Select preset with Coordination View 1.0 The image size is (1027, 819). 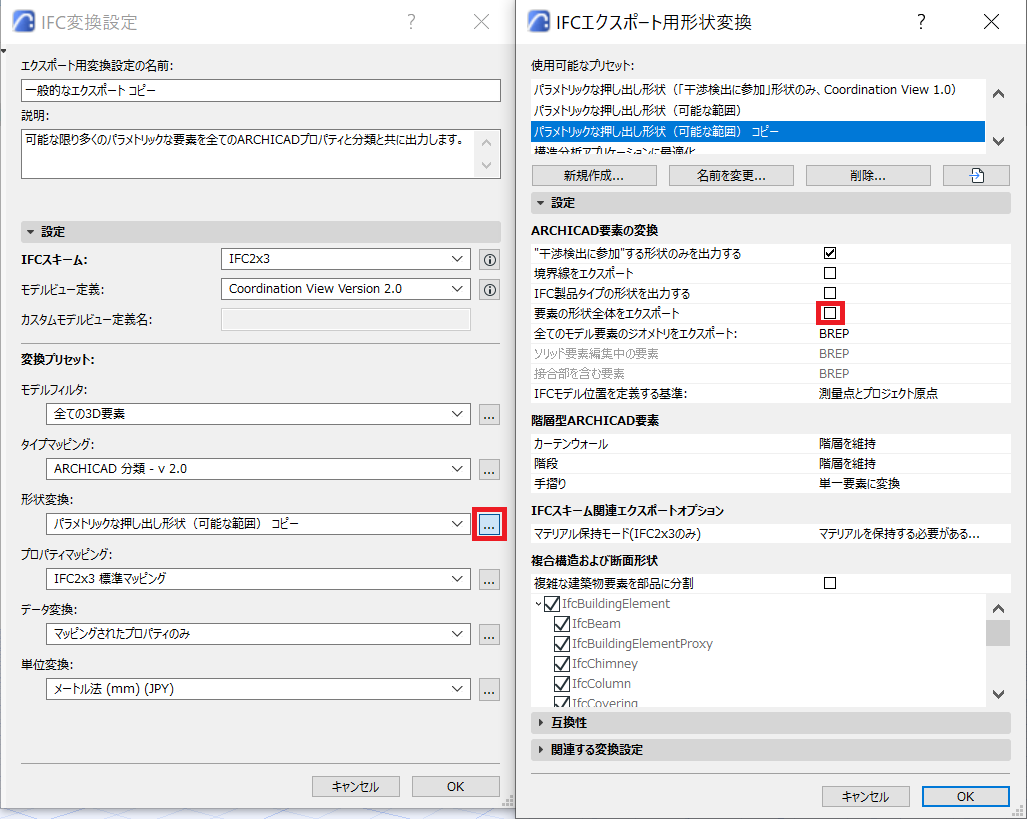[x=758, y=90]
